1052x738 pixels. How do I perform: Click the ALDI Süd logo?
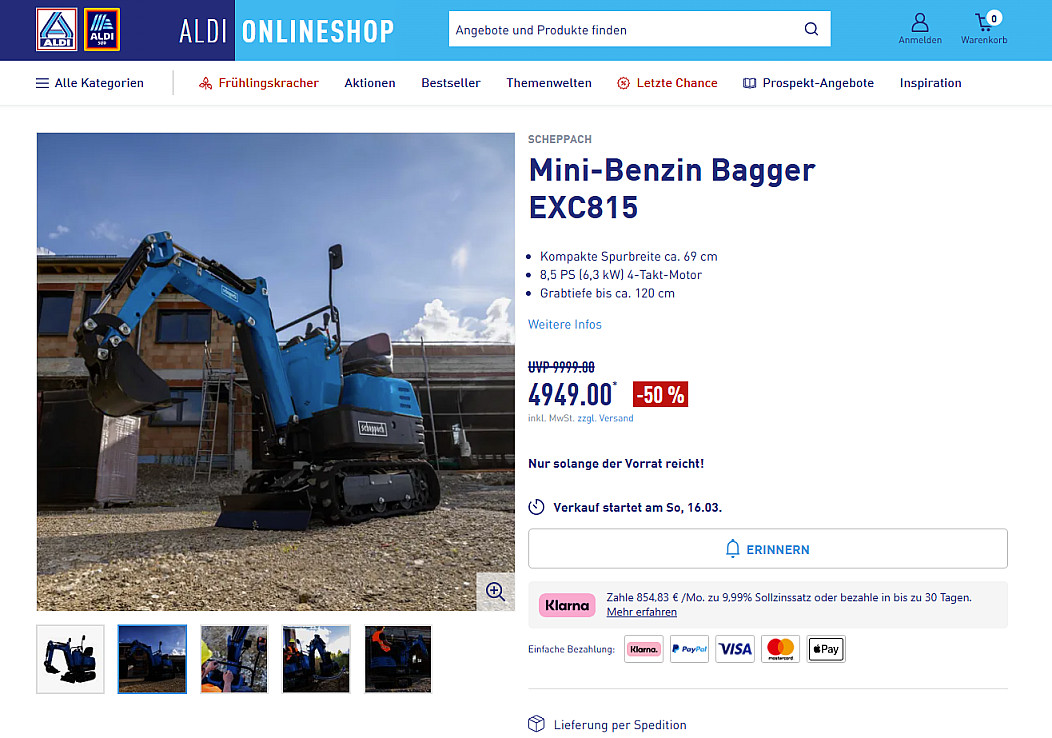102,30
